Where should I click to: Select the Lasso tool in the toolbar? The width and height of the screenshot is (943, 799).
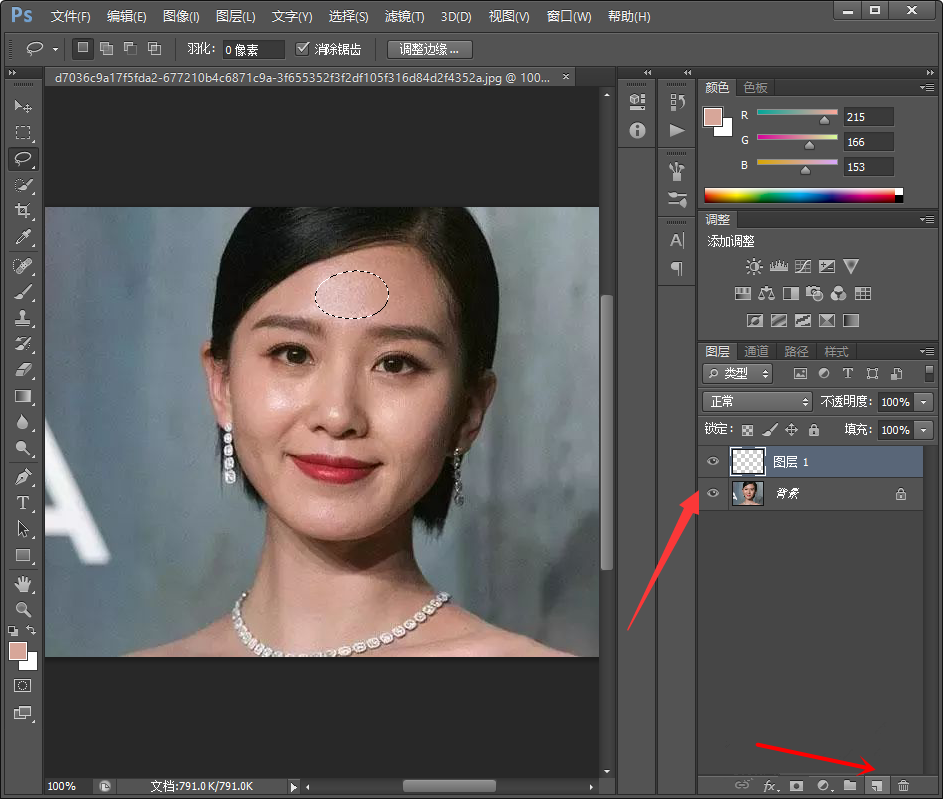[23, 158]
